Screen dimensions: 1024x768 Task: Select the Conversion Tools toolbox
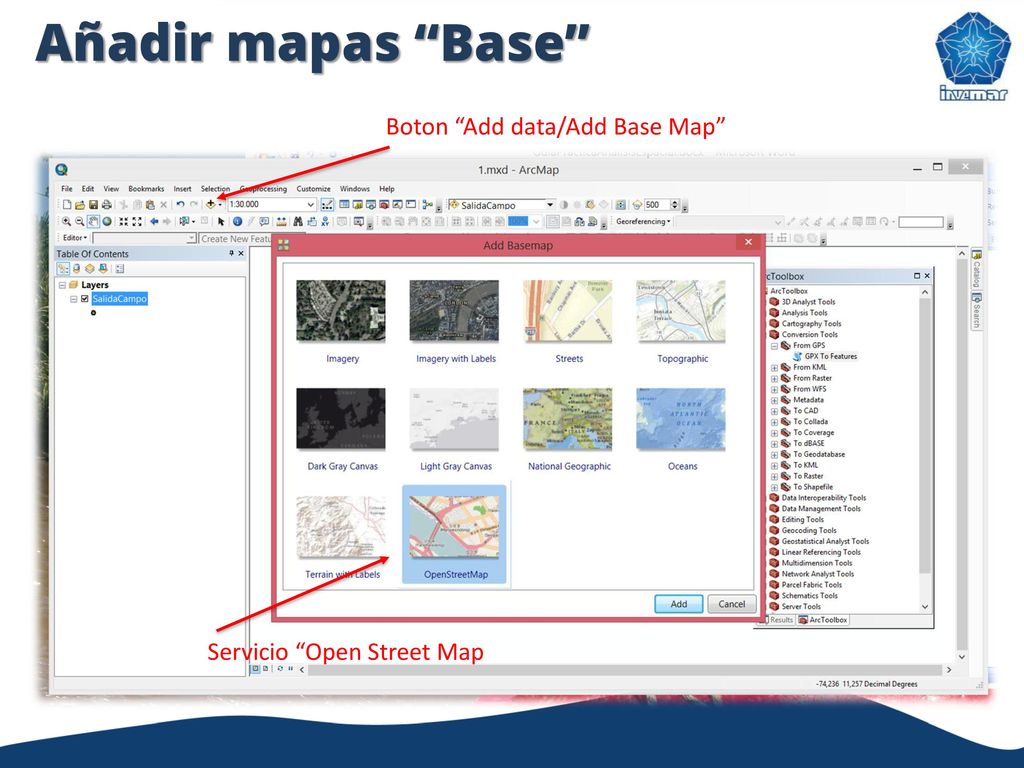point(803,335)
